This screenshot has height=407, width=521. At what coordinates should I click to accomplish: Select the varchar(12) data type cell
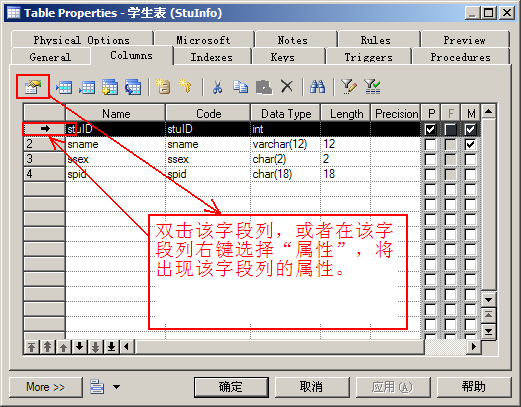(x=285, y=144)
